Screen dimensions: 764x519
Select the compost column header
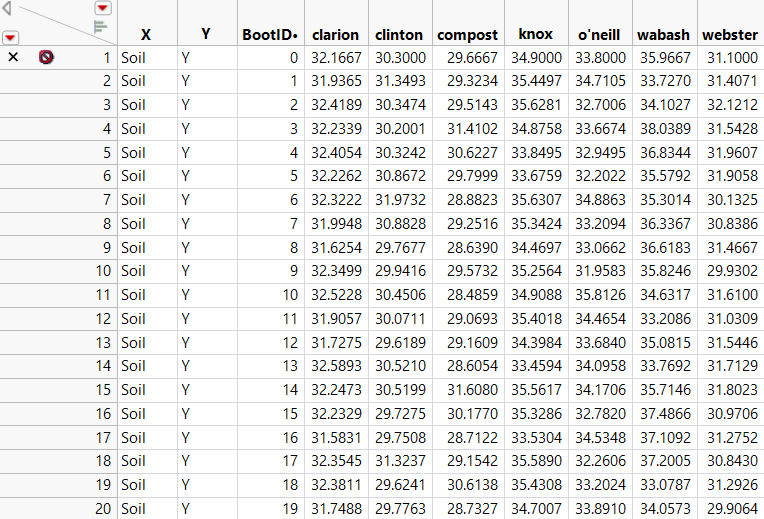click(467, 35)
